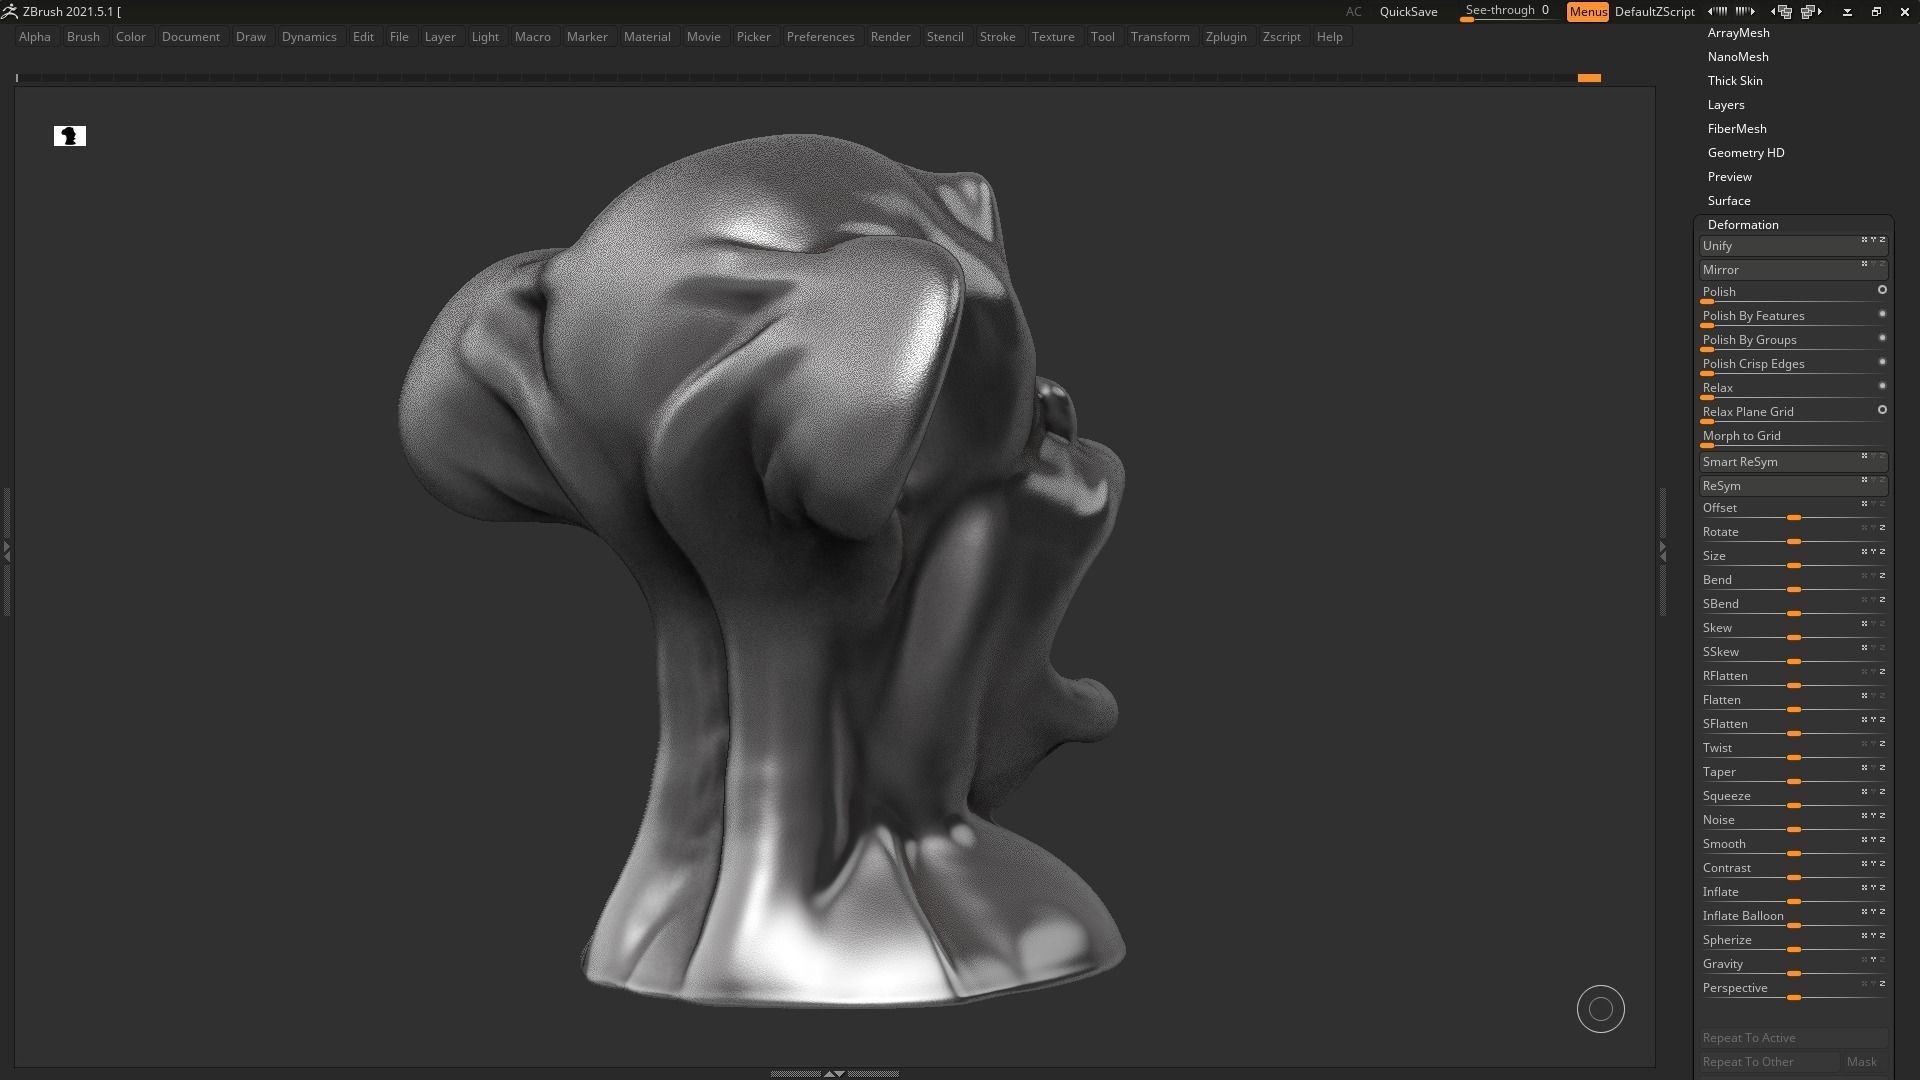Screen dimensions: 1920x1080
Task: Click the xyz axis icons on Size slider
Action: tap(1873, 552)
